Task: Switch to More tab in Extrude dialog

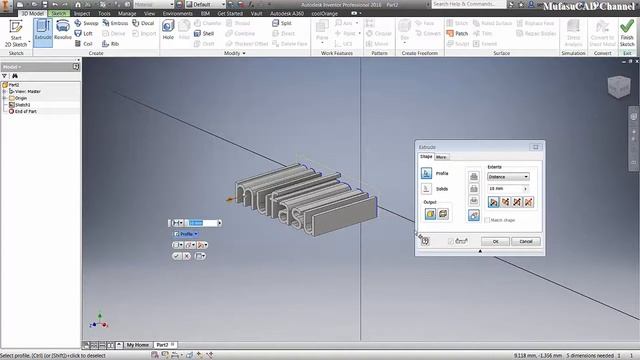Action: (441, 157)
